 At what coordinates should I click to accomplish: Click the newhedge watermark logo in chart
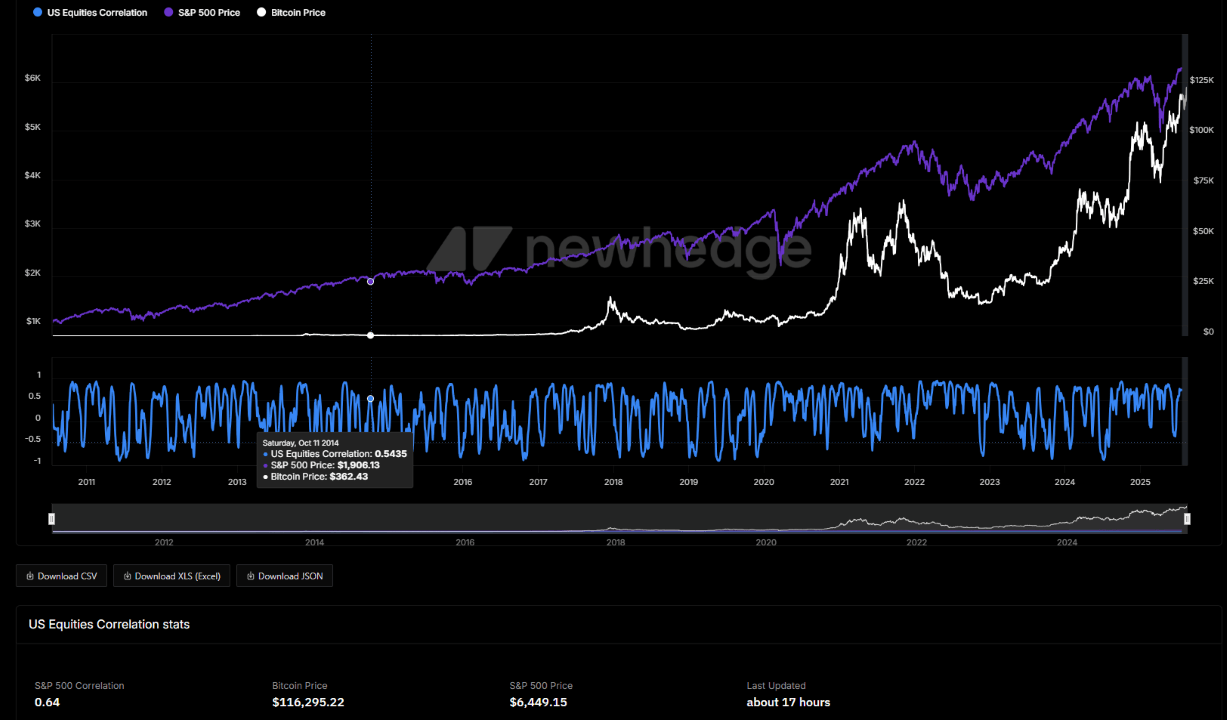[470, 249]
